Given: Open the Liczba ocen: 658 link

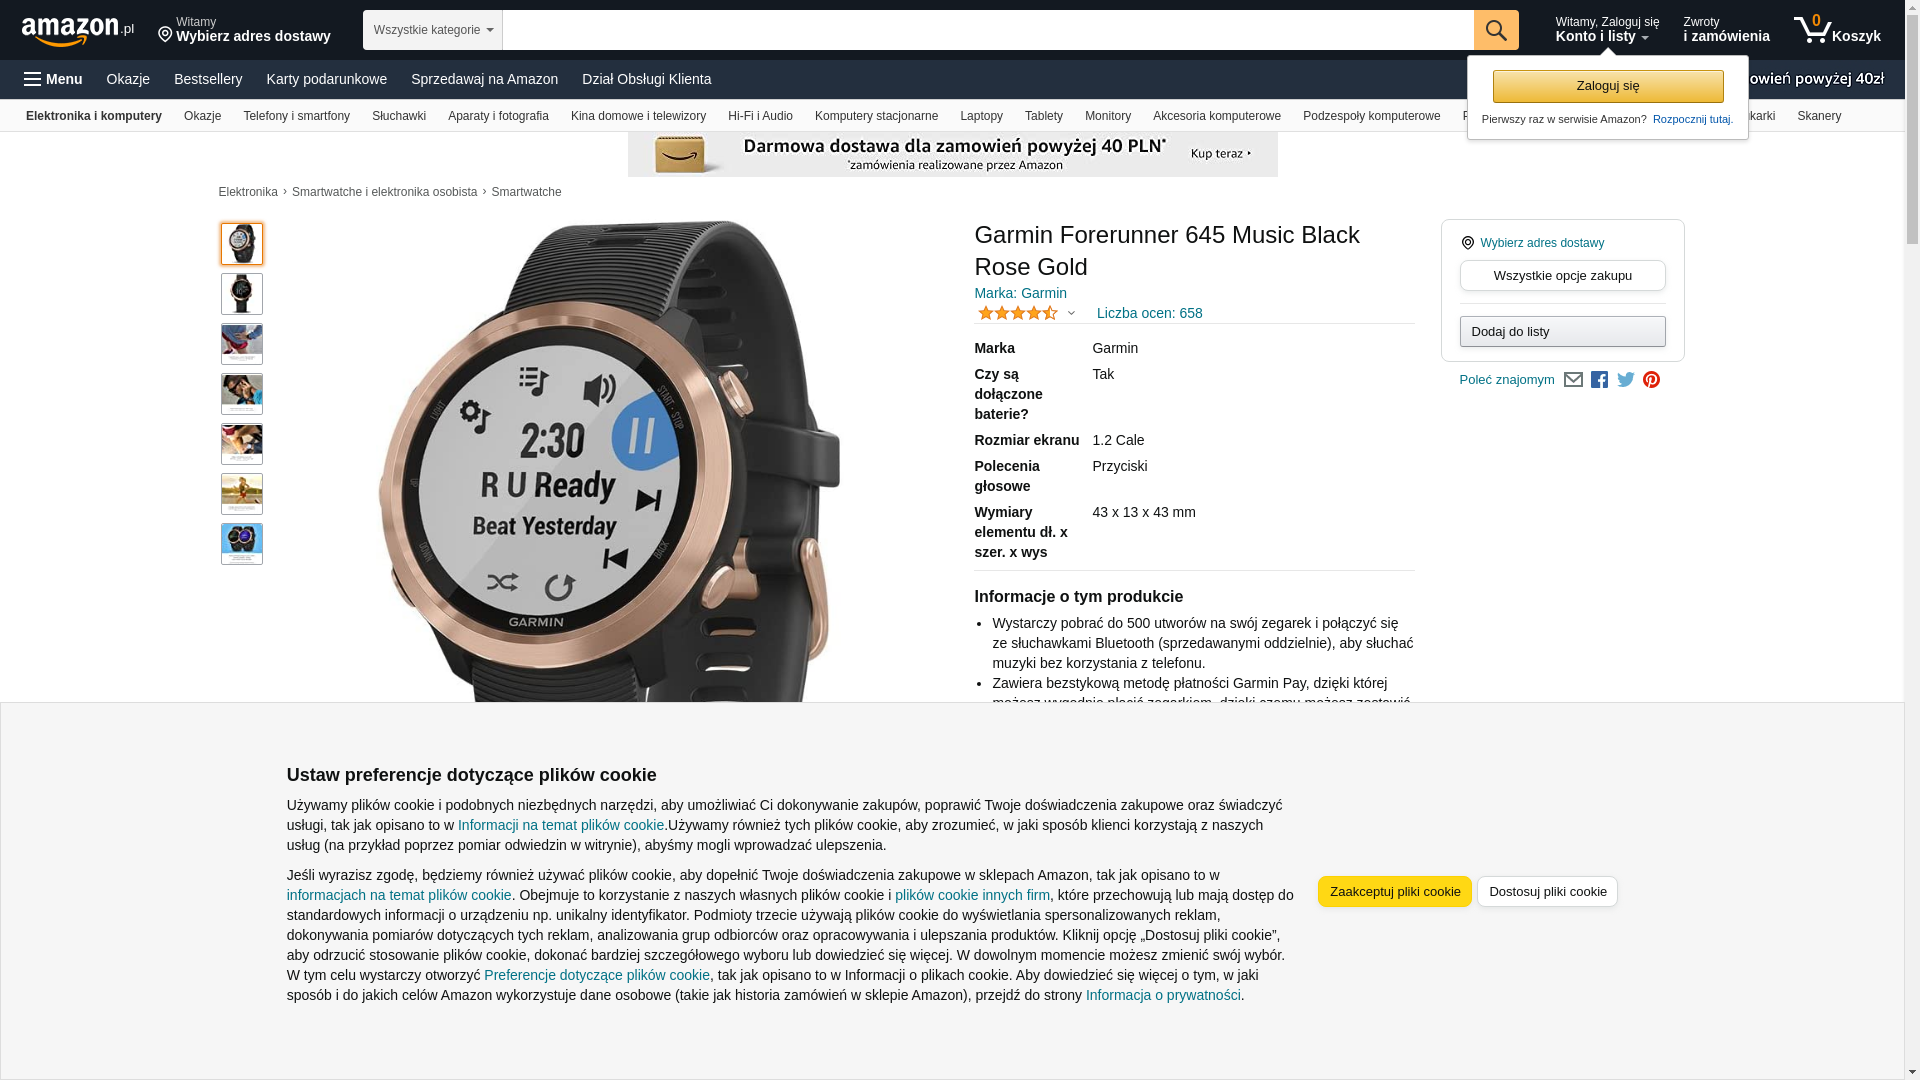Looking at the screenshot, I should (1149, 313).
